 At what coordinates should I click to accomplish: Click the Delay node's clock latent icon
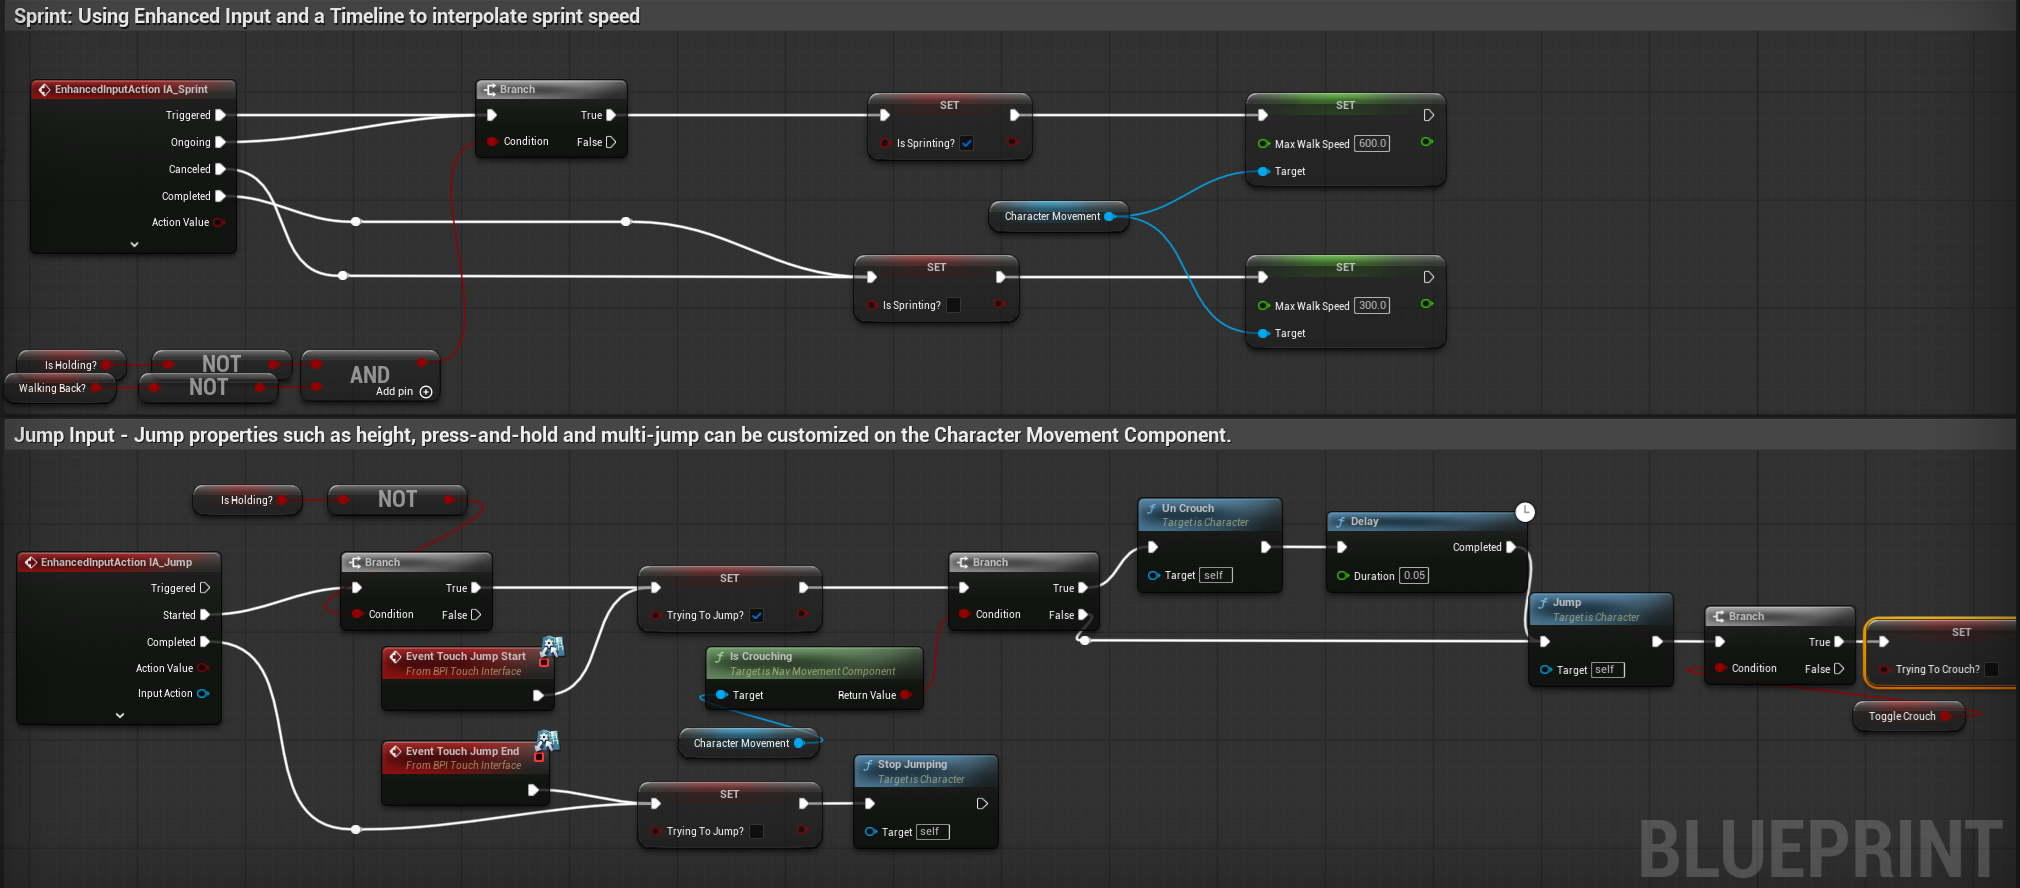(1524, 512)
